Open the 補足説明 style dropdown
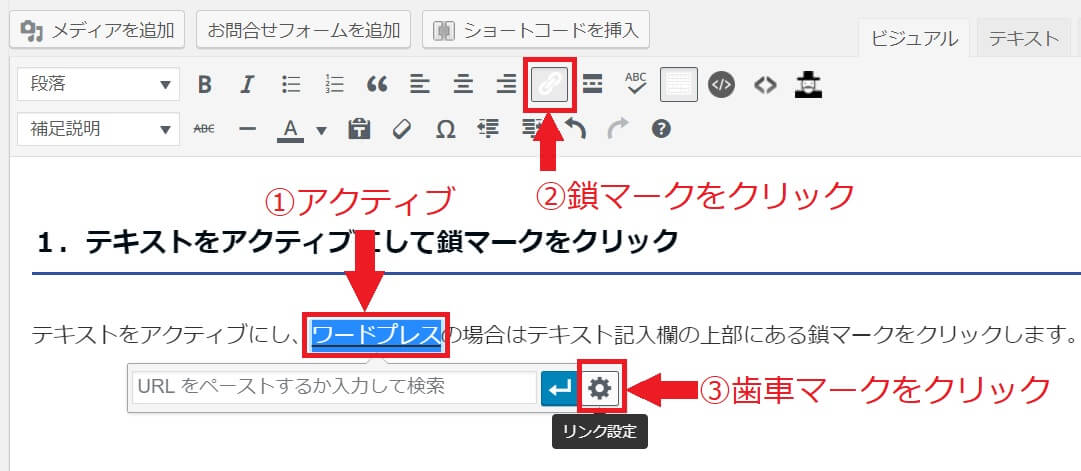 tap(98, 129)
